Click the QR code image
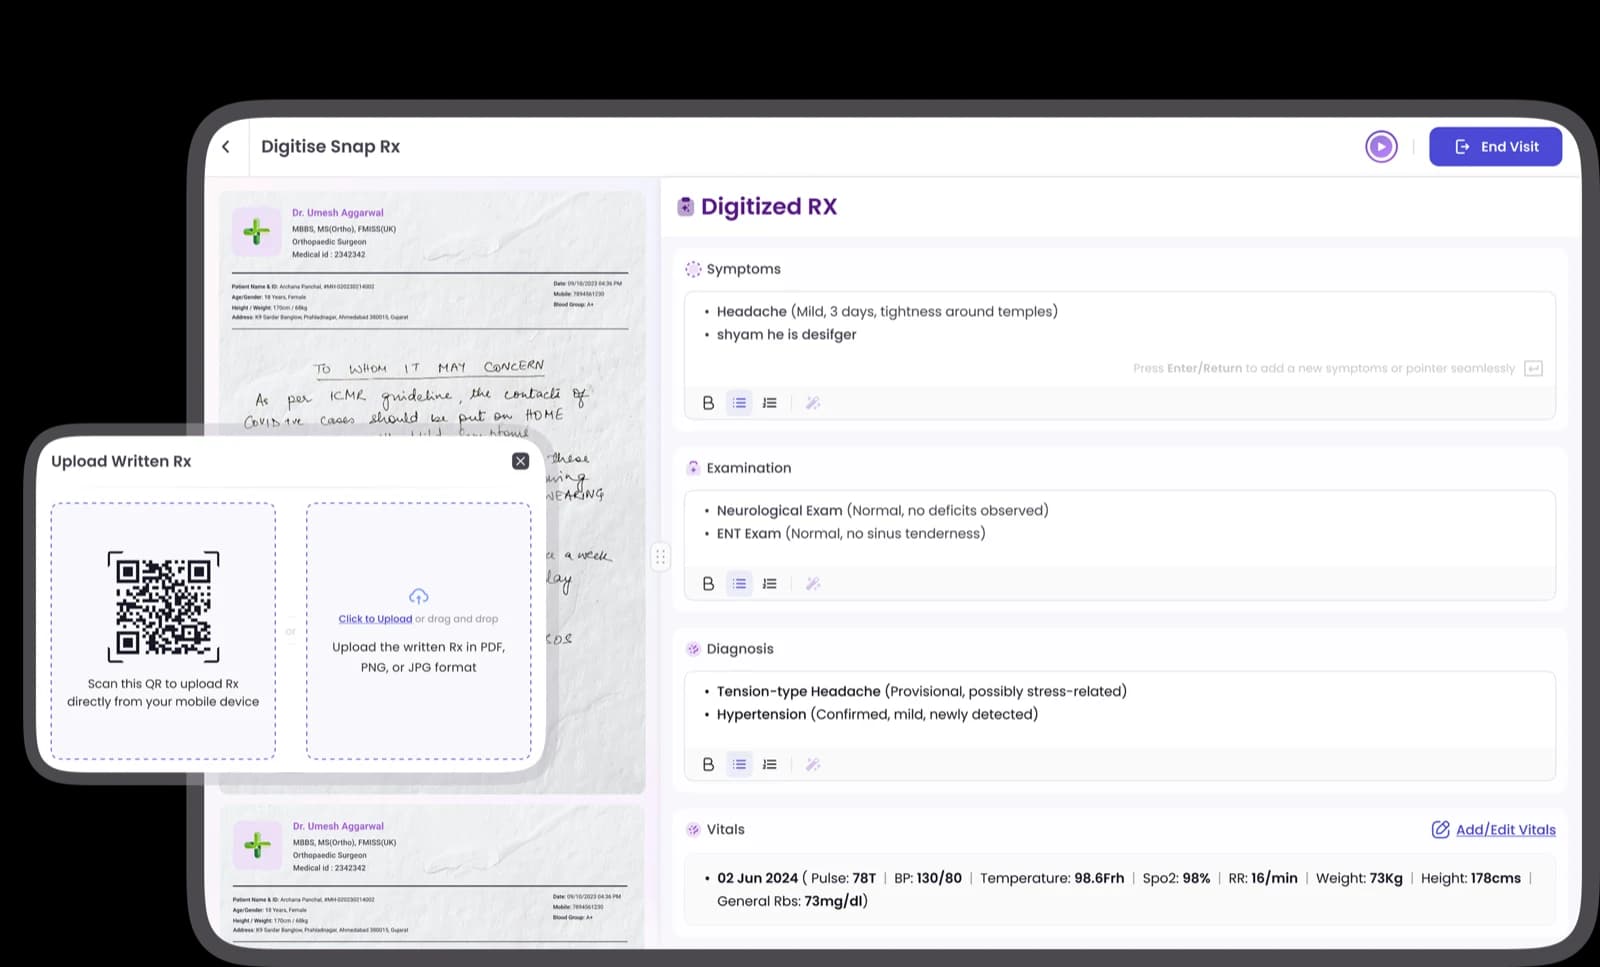1600x967 pixels. point(163,607)
